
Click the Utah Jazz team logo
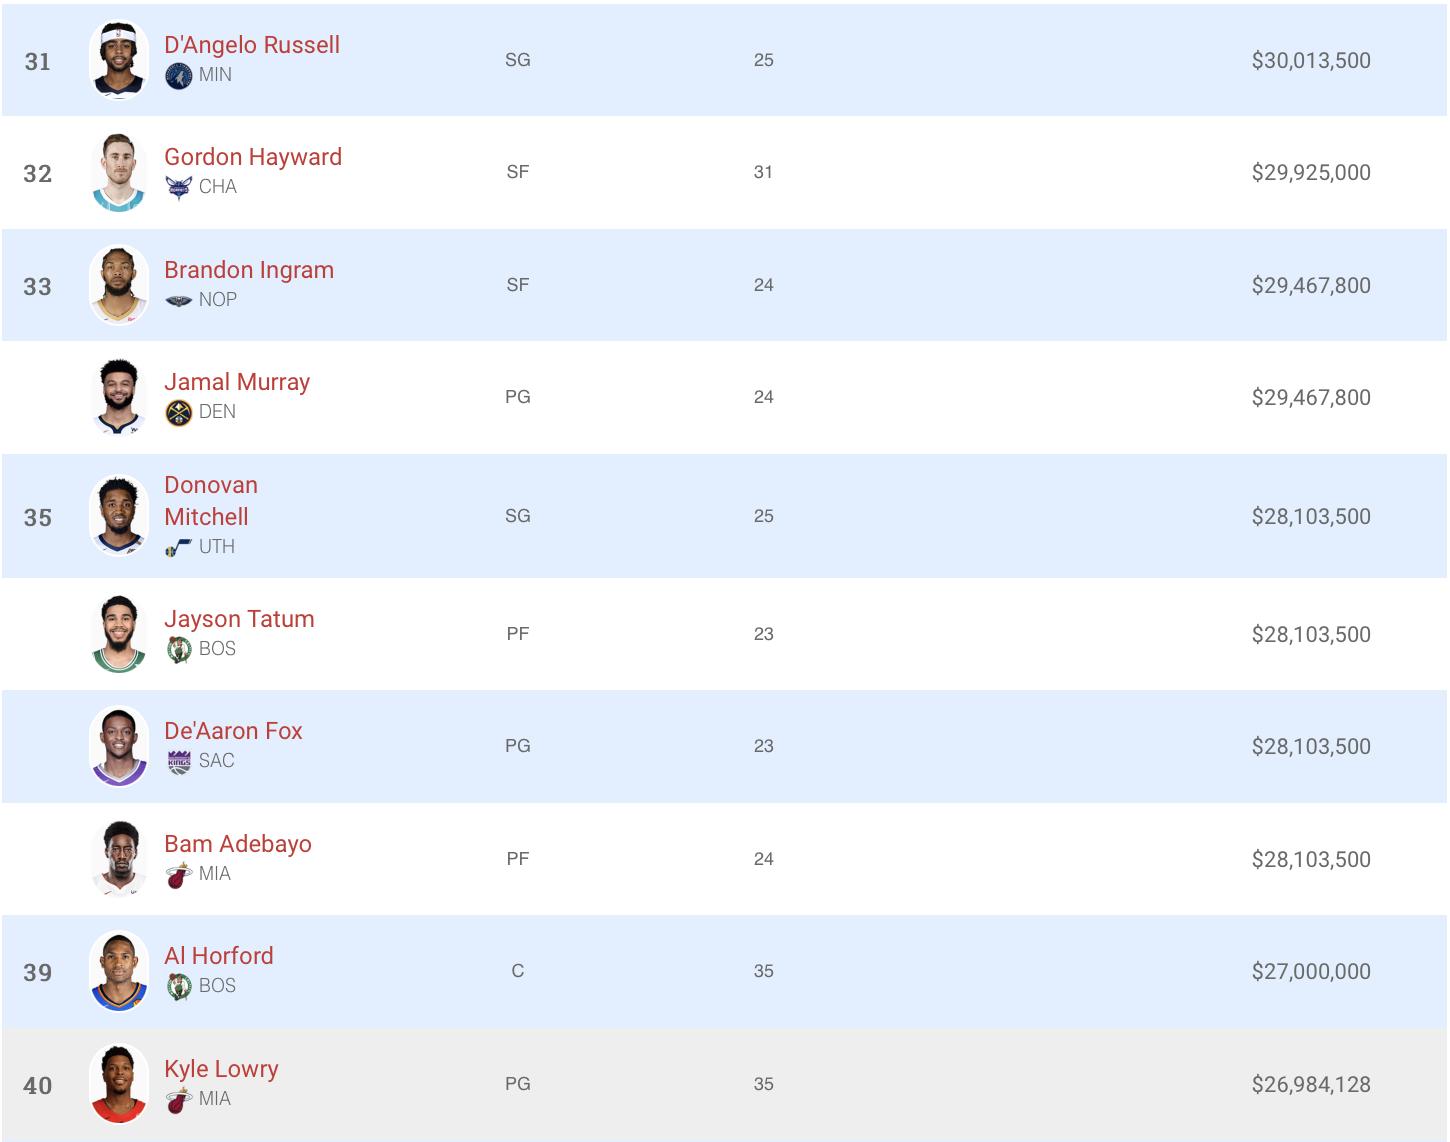click(x=178, y=547)
